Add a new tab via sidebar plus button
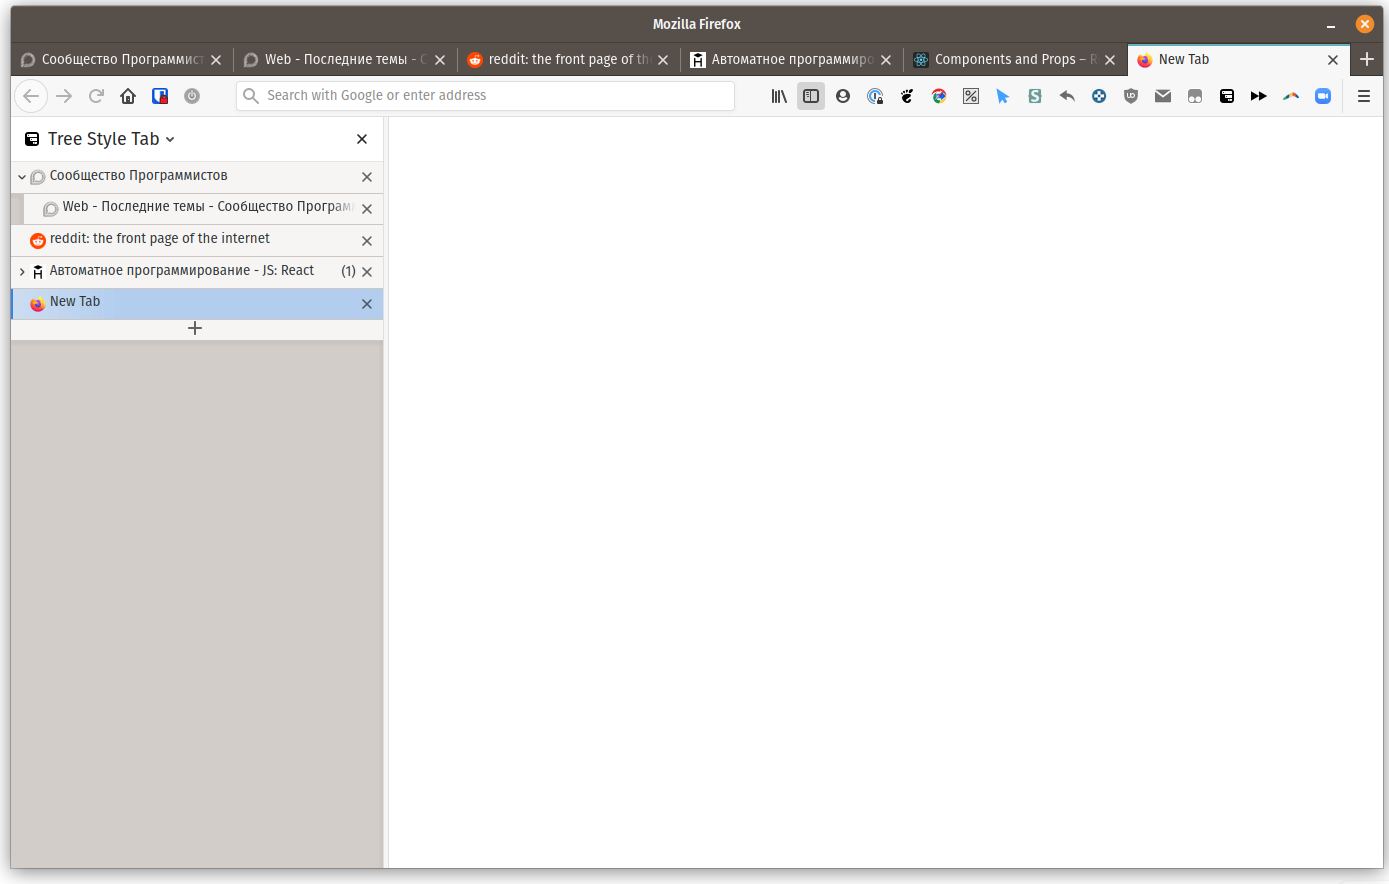The image size is (1389, 884). click(195, 328)
